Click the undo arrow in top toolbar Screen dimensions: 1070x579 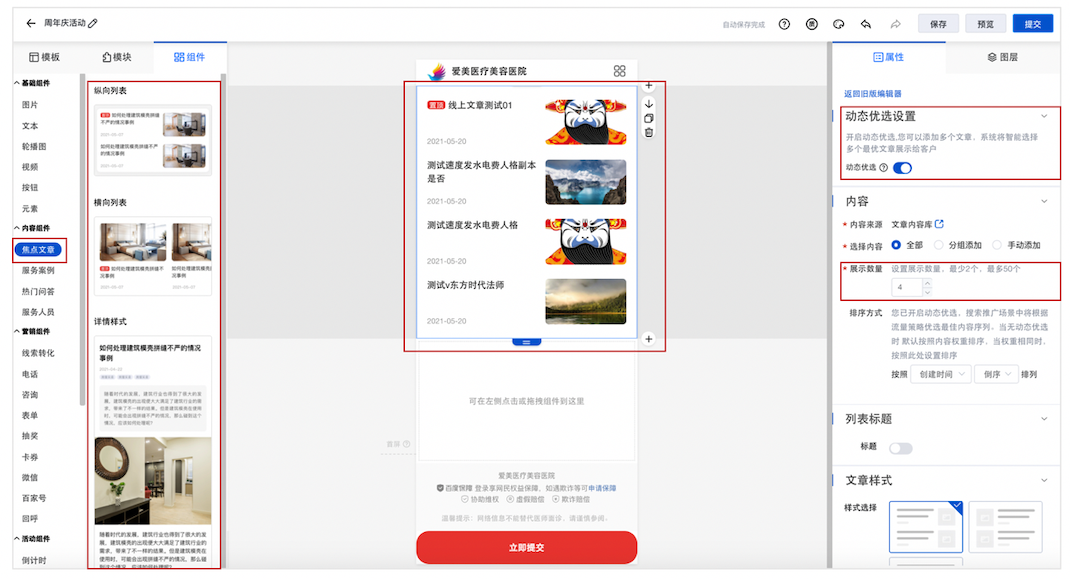coord(865,24)
